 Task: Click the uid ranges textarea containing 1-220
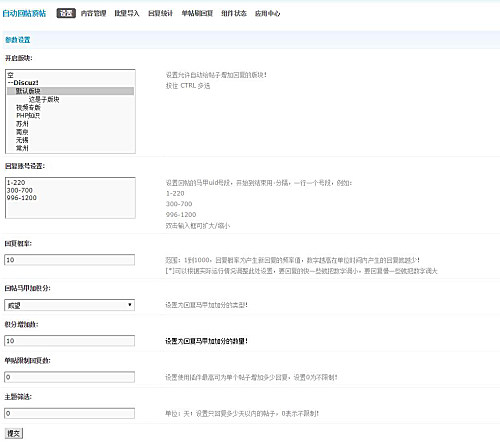click(x=70, y=198)
